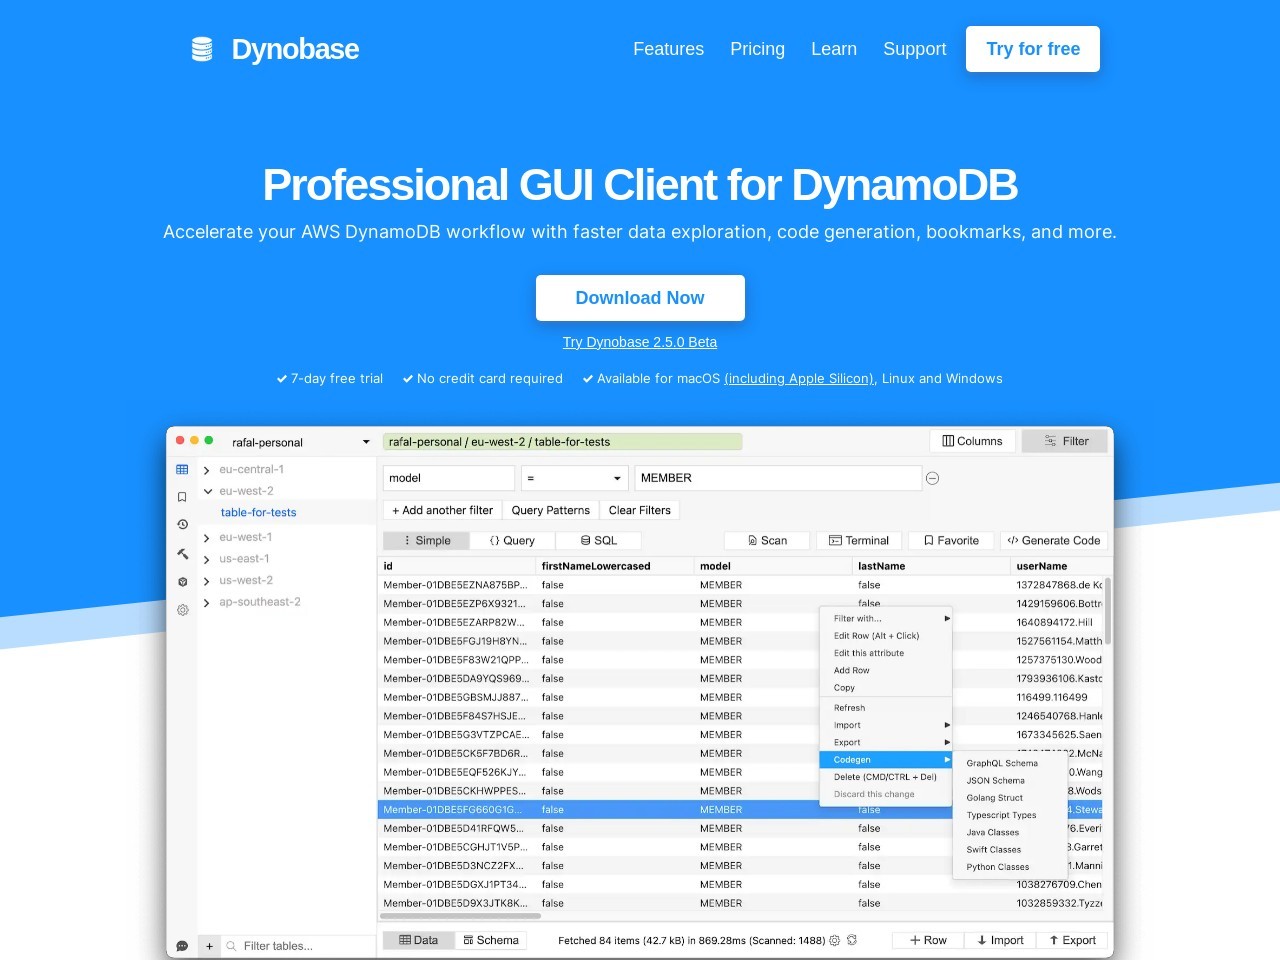Click Clear Filters button
1280x960 pixels.
click(640, 510)
